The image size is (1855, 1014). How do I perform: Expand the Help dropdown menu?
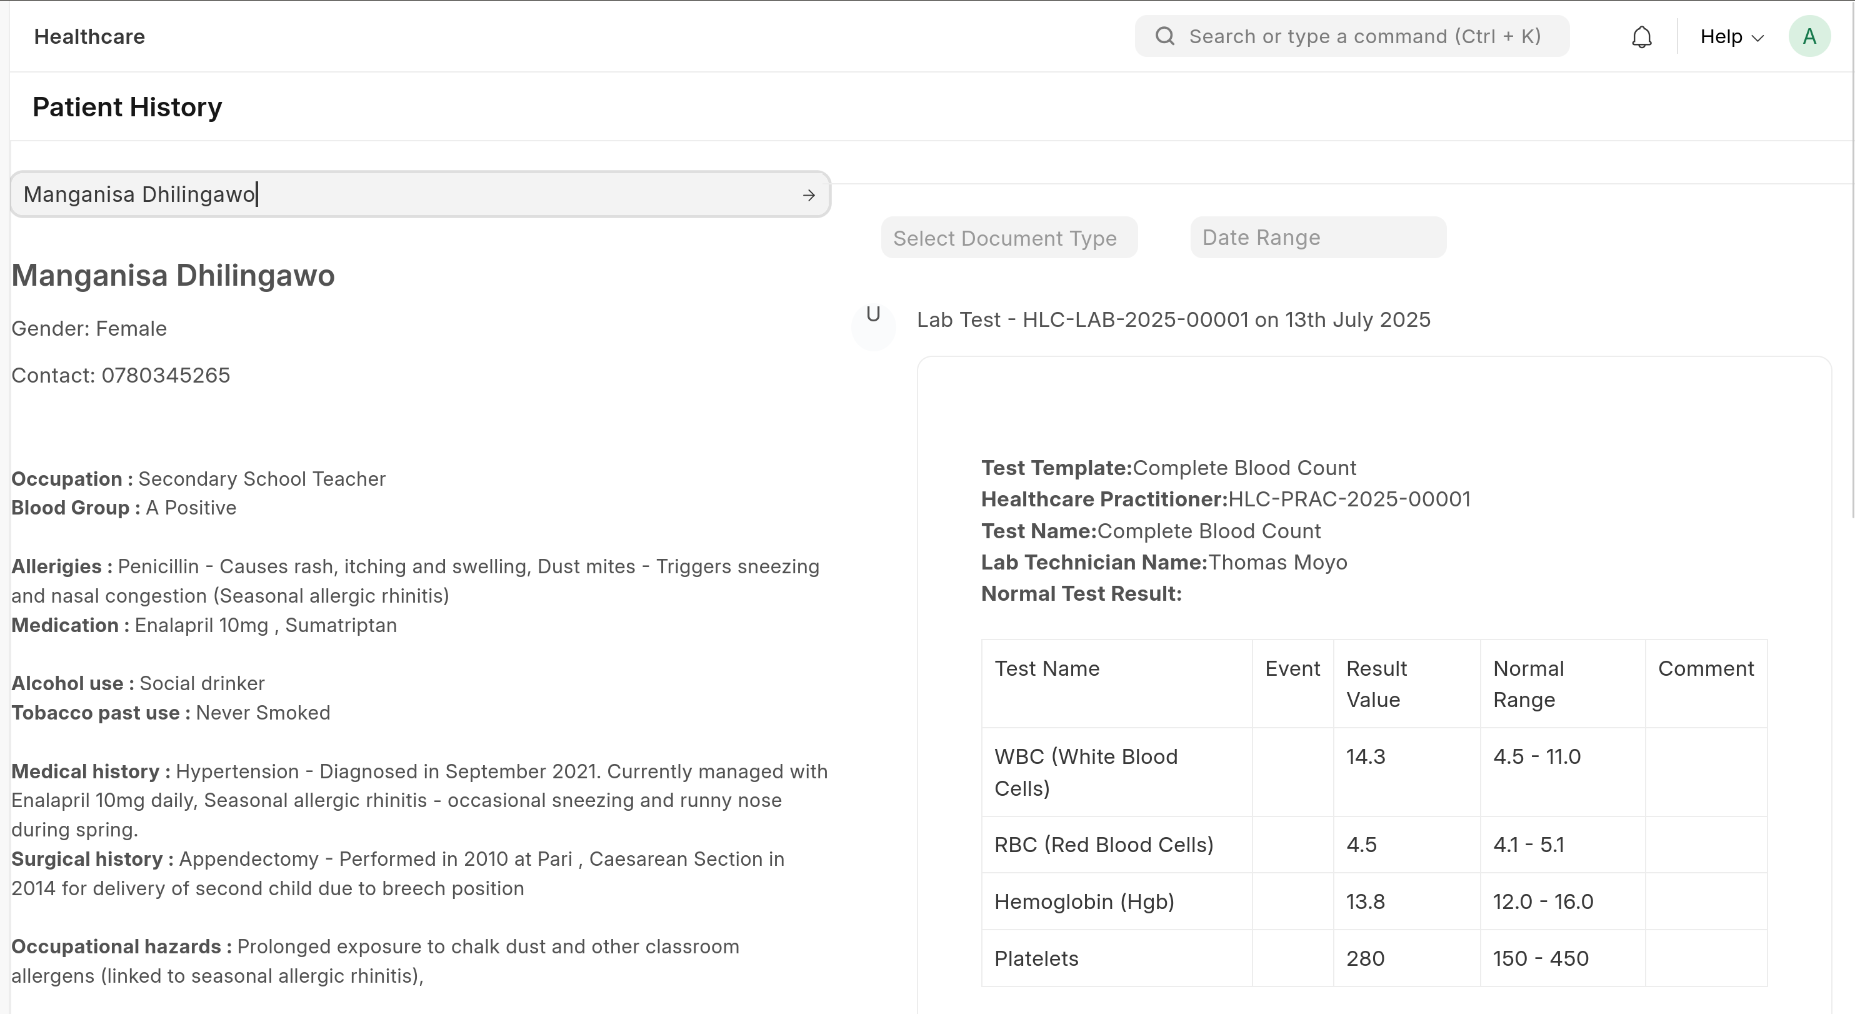click(x=1731, y=37)
